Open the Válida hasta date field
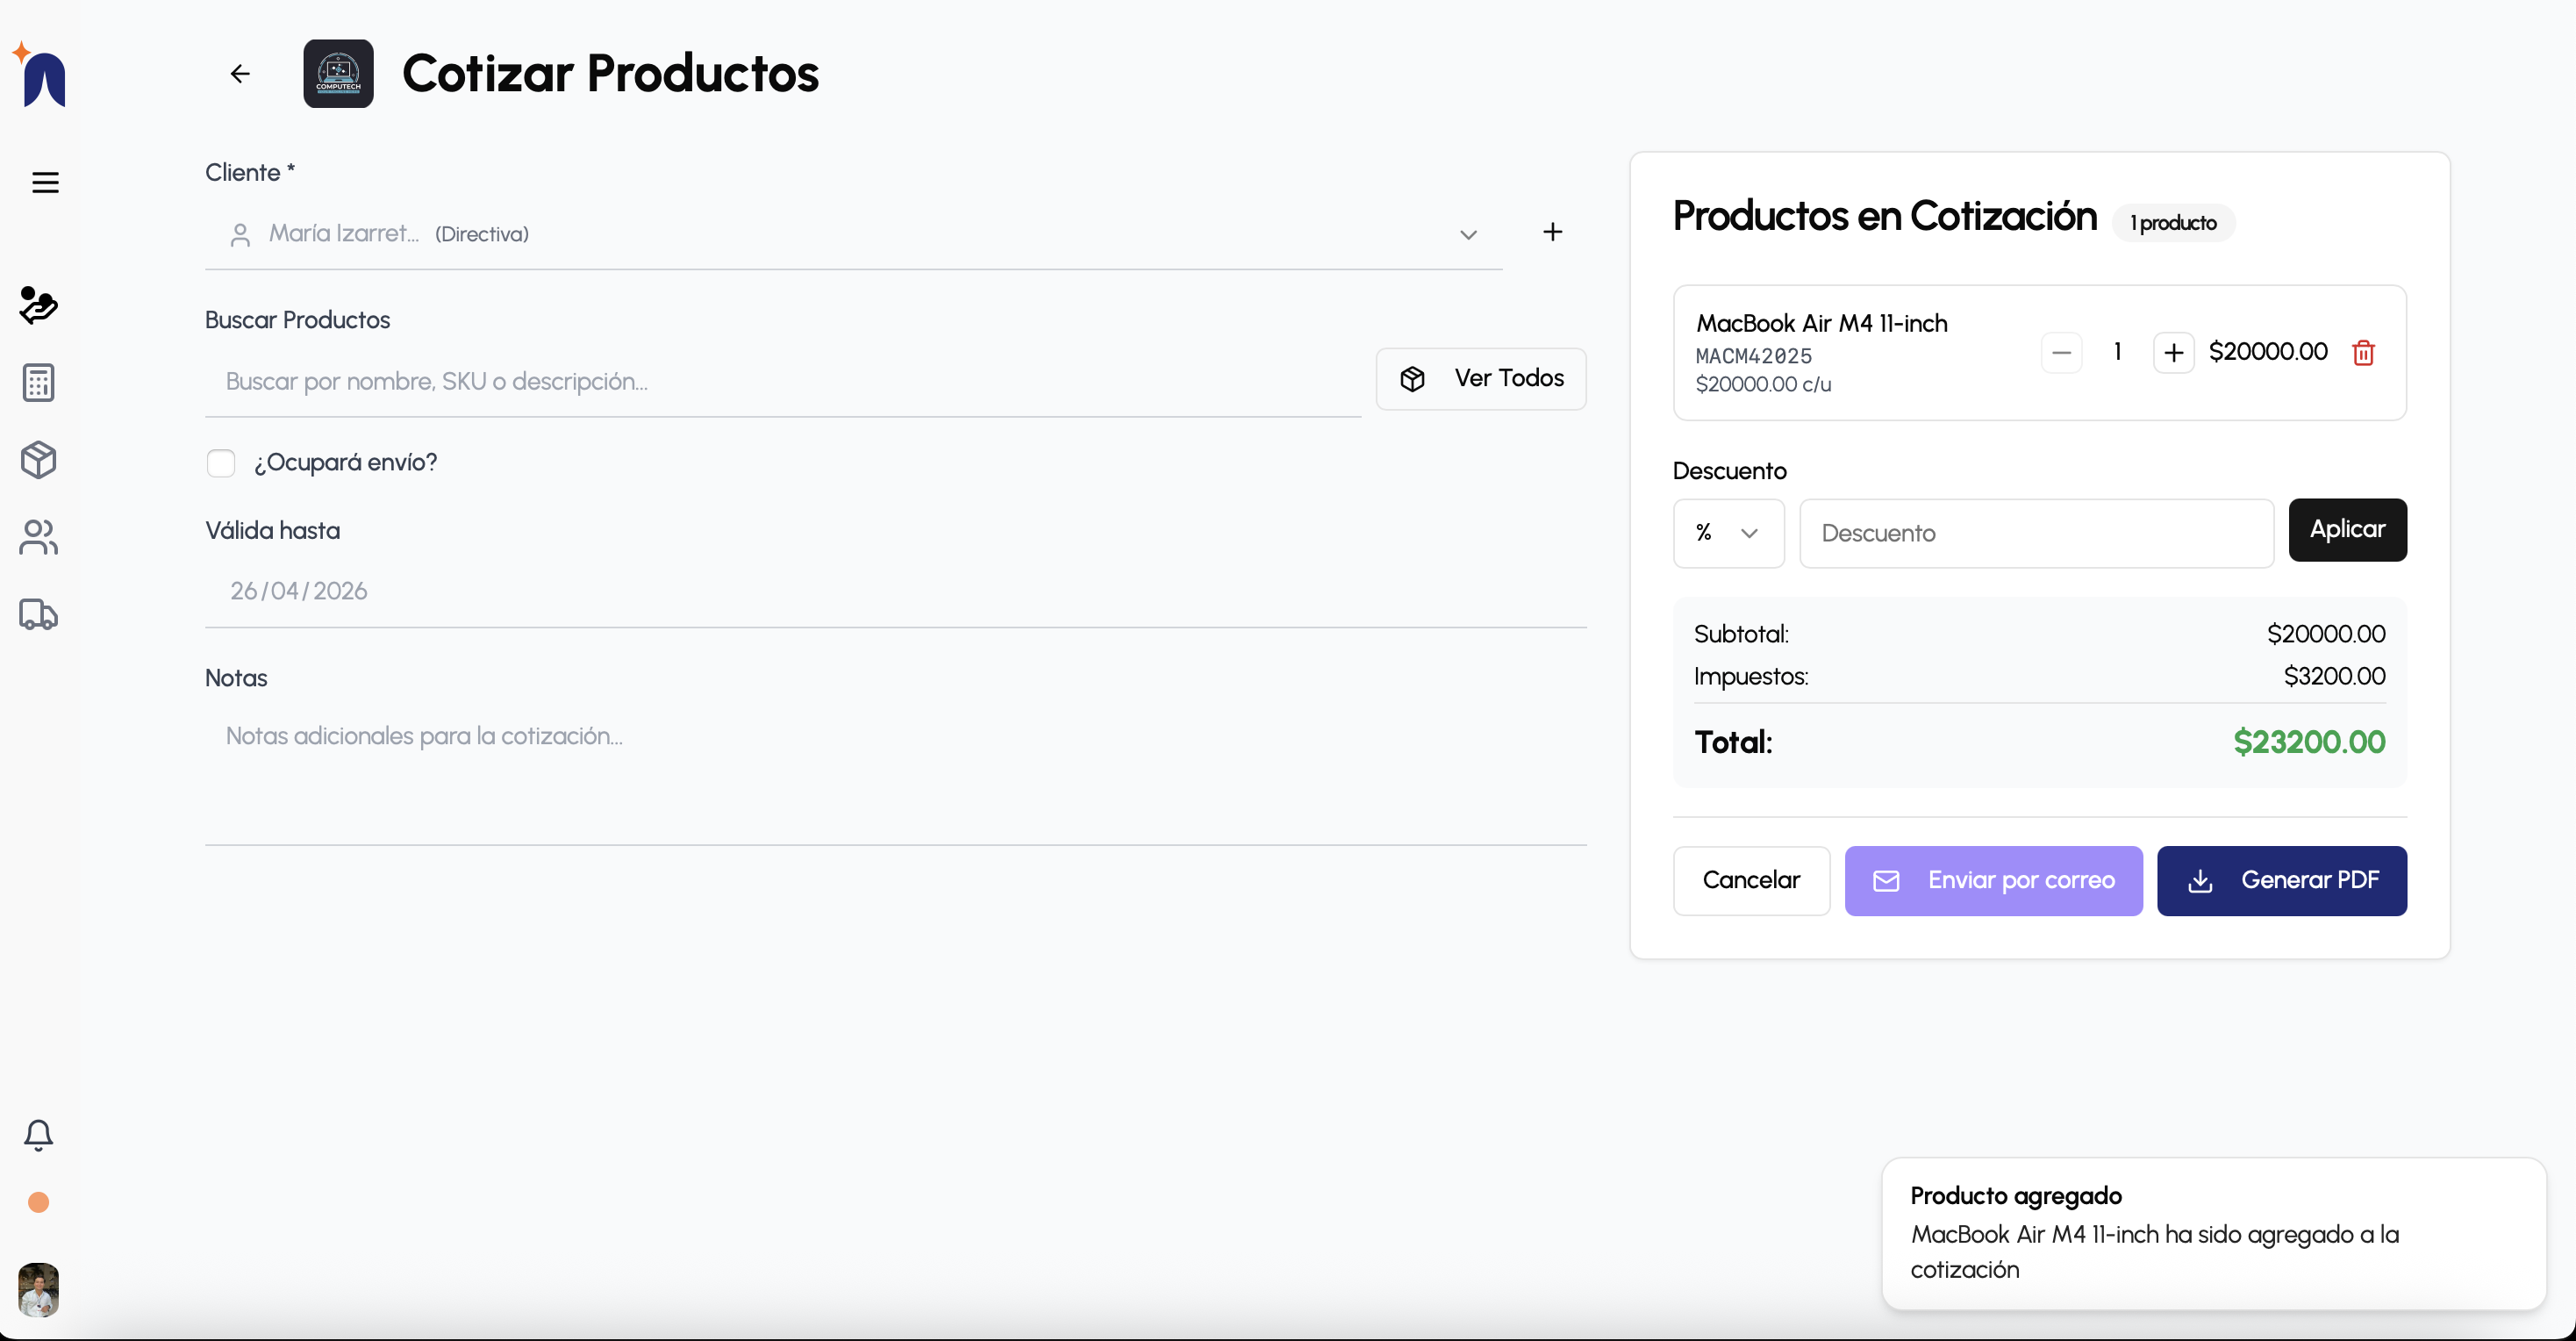 298,591
